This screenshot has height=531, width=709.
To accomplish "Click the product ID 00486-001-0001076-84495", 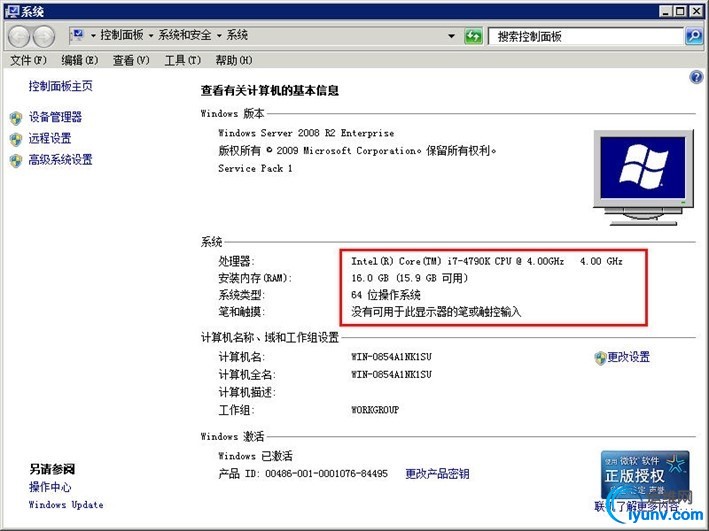I will (x=326, y=474).
